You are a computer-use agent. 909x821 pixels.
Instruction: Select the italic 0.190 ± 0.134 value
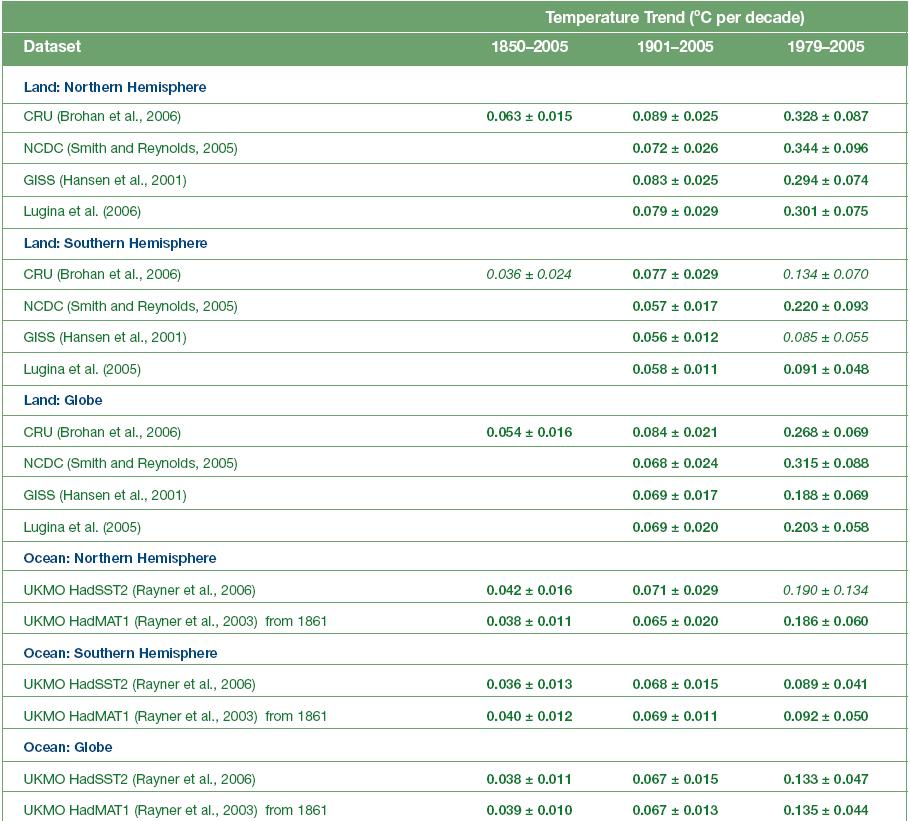coord(826,590)
